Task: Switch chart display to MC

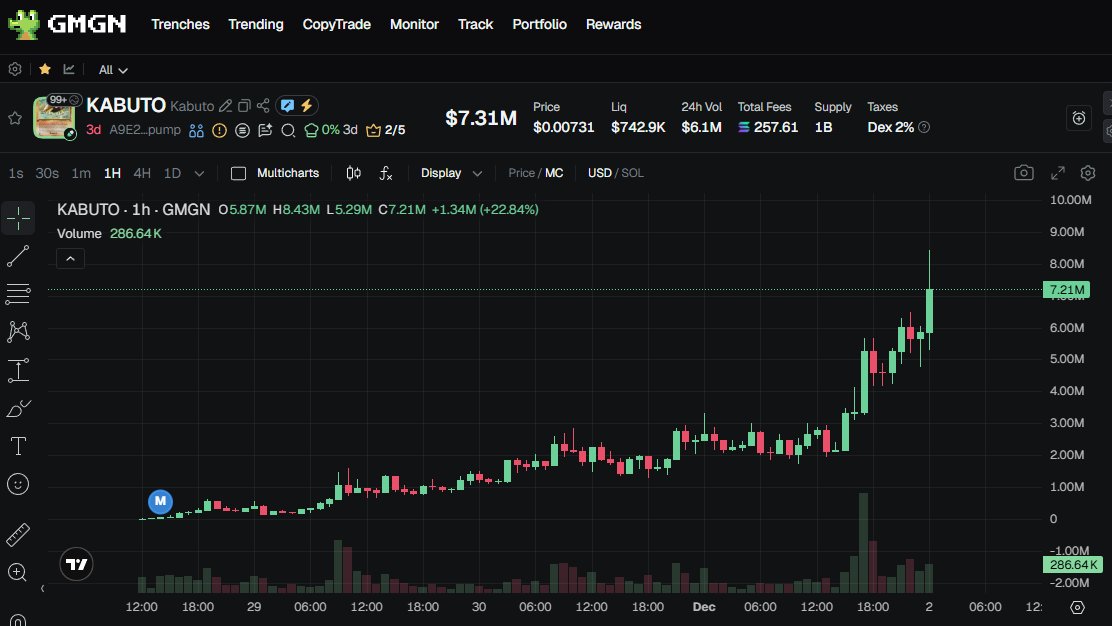Action: 554,173
